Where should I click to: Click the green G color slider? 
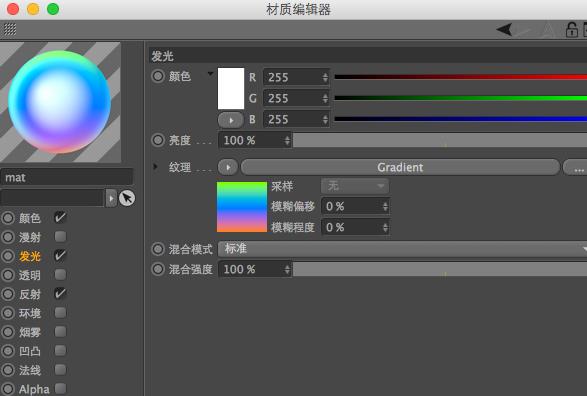tap(460, 98)
